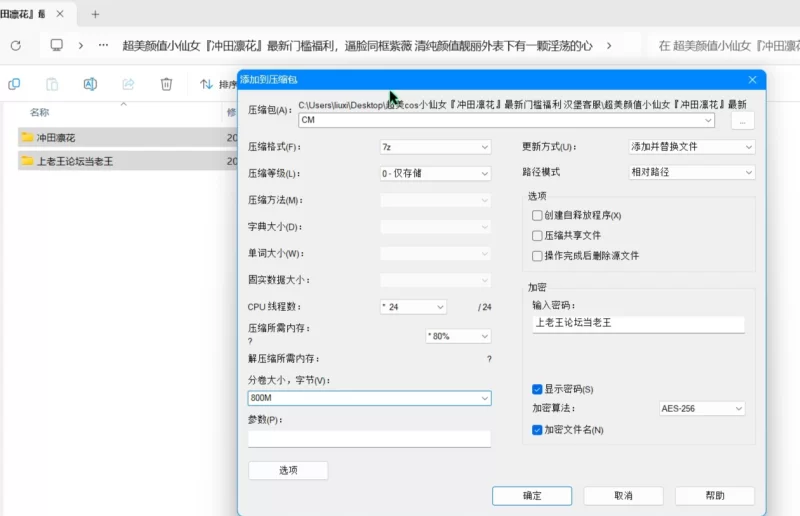The image size is (800, 516).
Task: Click the 名称 column header
Action: pyautogui.click(x=40, y=112)
